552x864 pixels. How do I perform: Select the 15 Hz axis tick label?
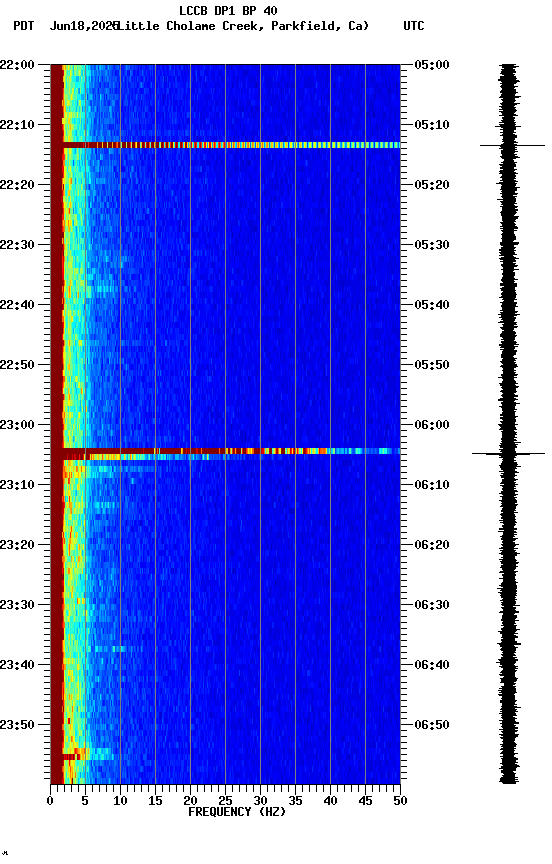[x=155, y=802]
